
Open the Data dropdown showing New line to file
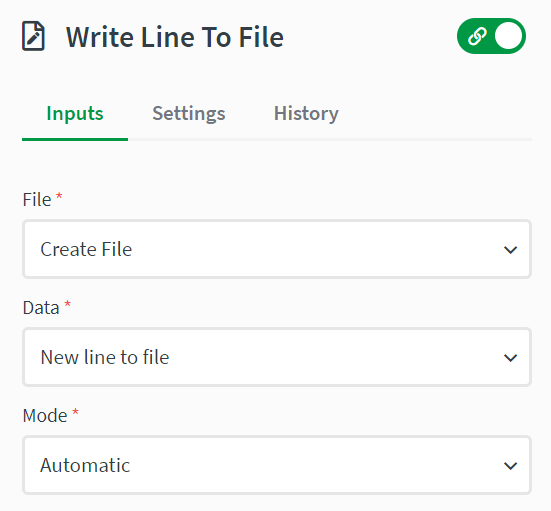point(277,357)
